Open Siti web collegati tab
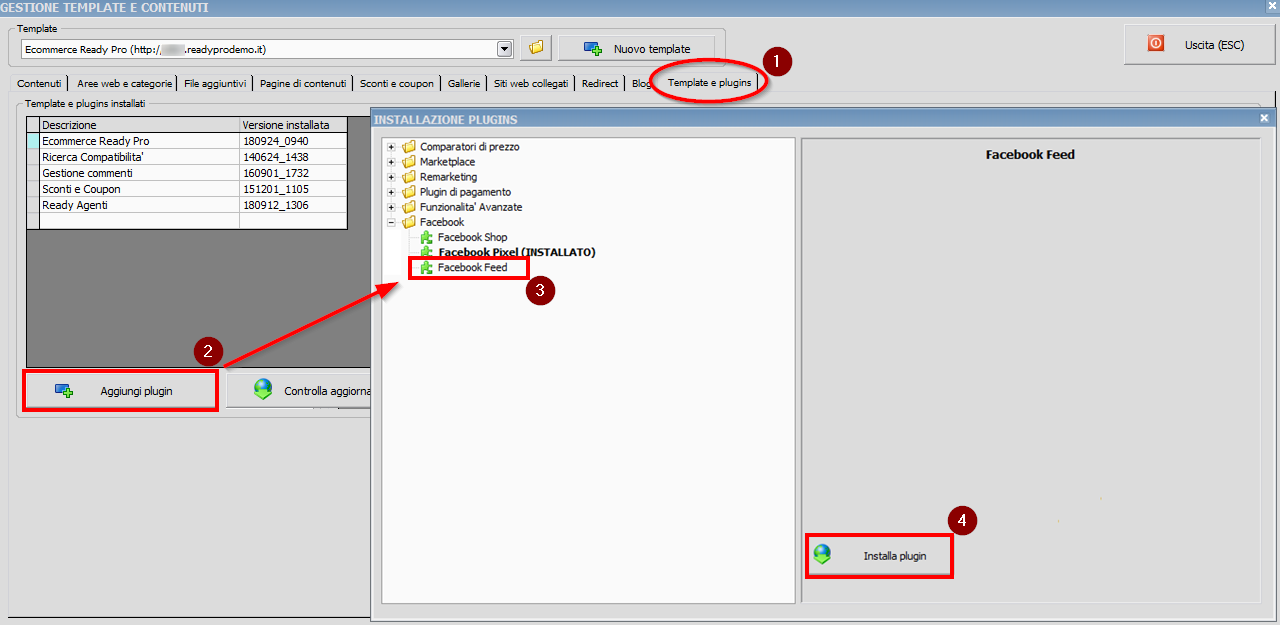1280x625 pixels. click(531, 84)
